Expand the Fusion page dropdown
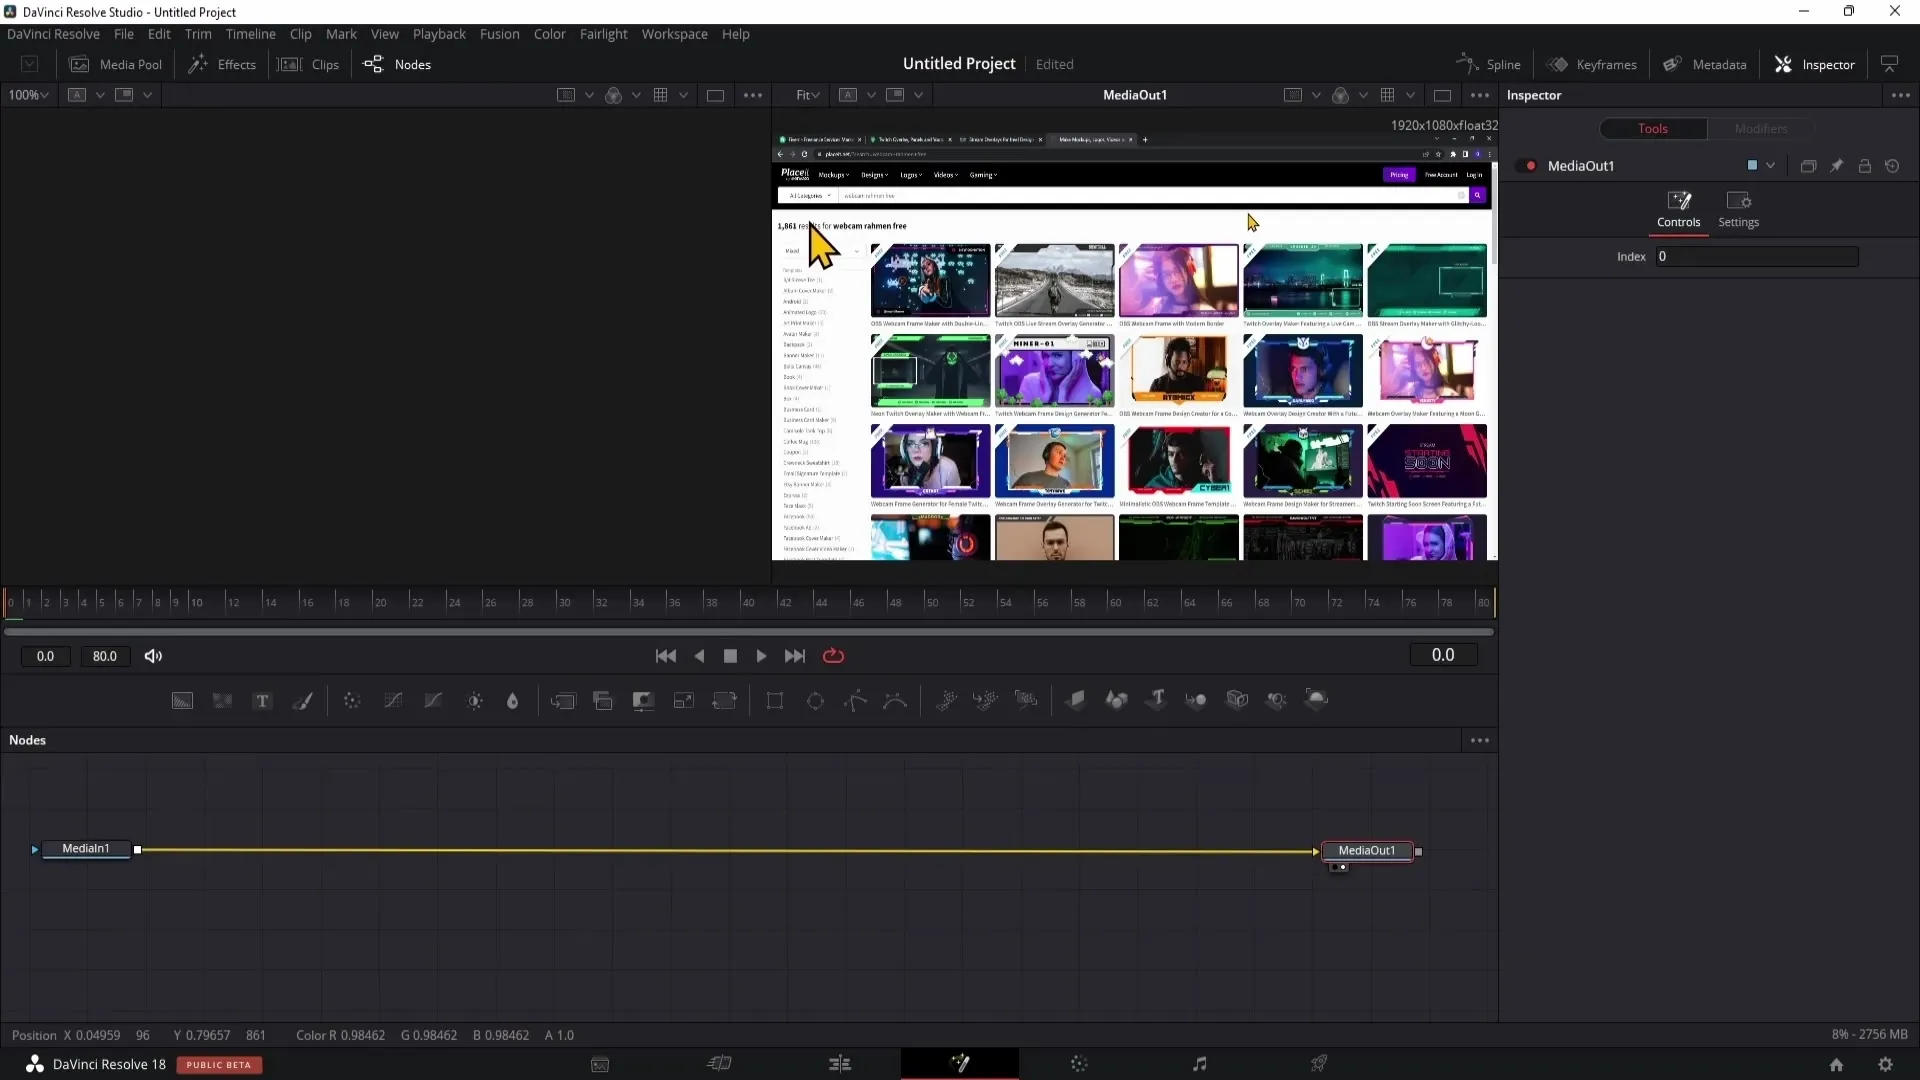Screen dimensions: 1920x1080 click(x=500, y=33)
